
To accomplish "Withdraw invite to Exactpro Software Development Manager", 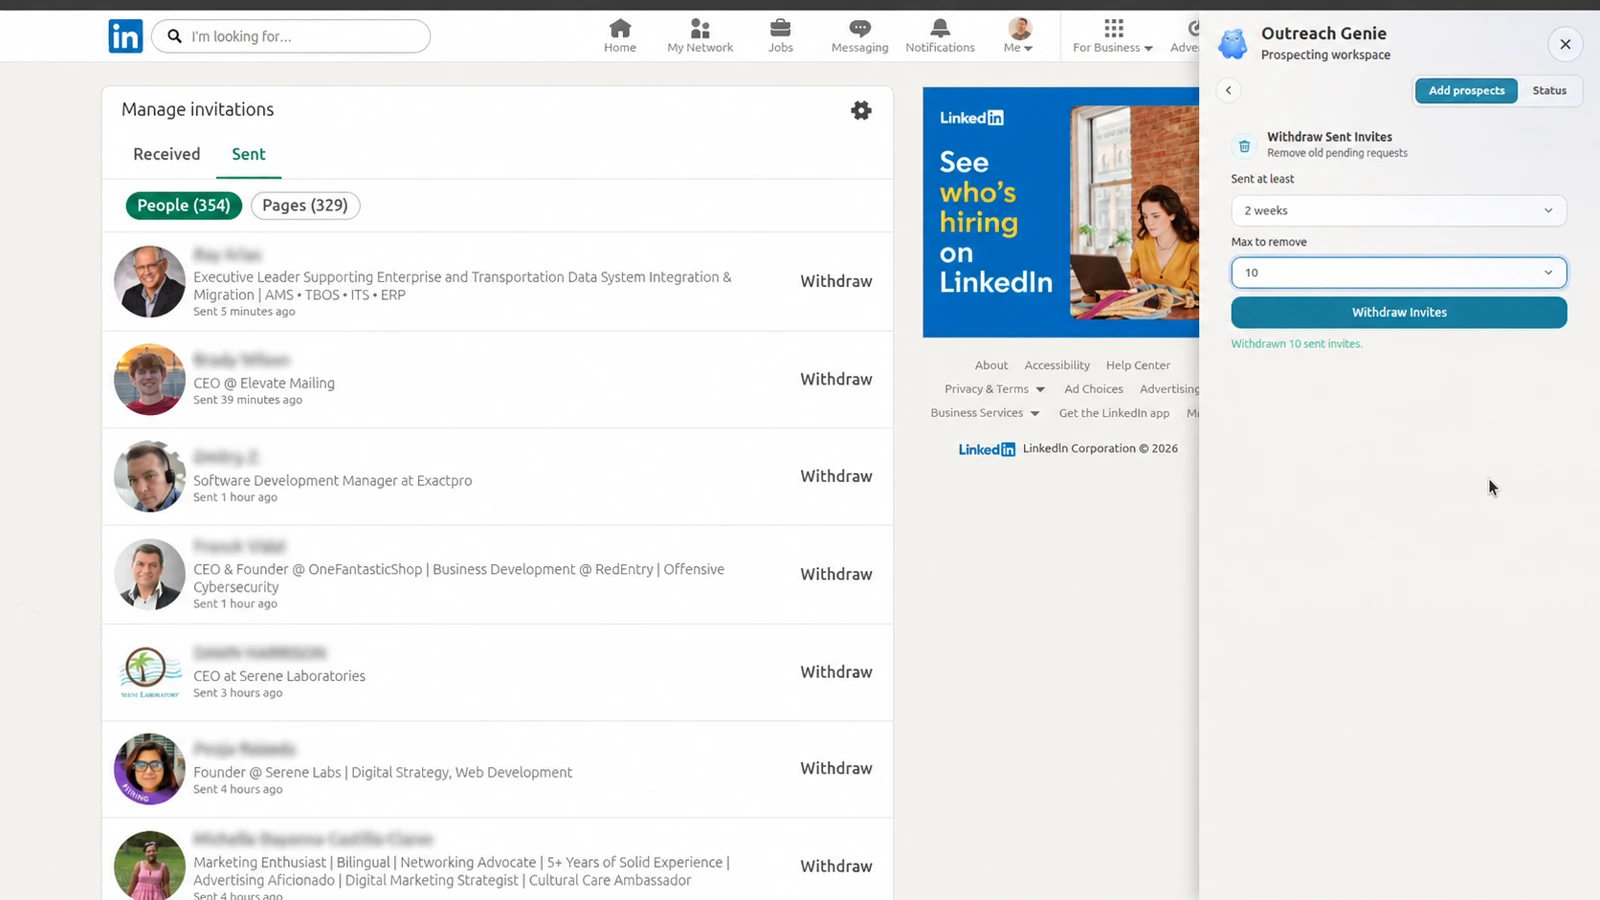I will (836, 476).
